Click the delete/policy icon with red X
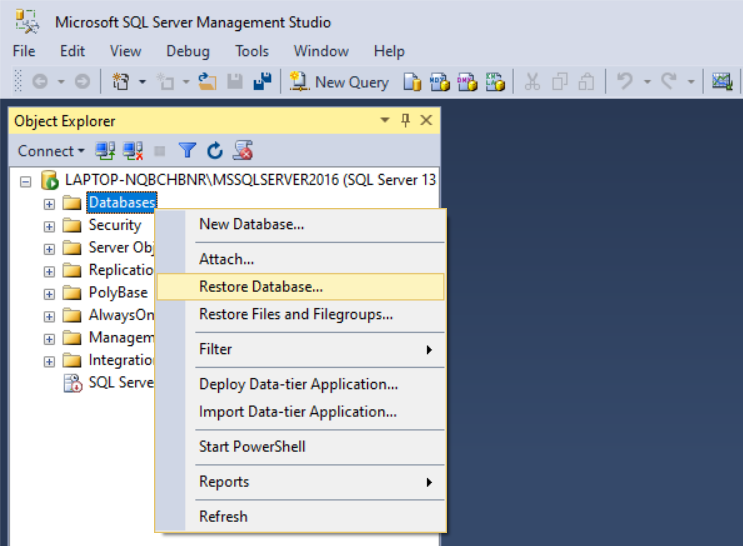Screen dimensions: 743x546 [x=243, y=151]
